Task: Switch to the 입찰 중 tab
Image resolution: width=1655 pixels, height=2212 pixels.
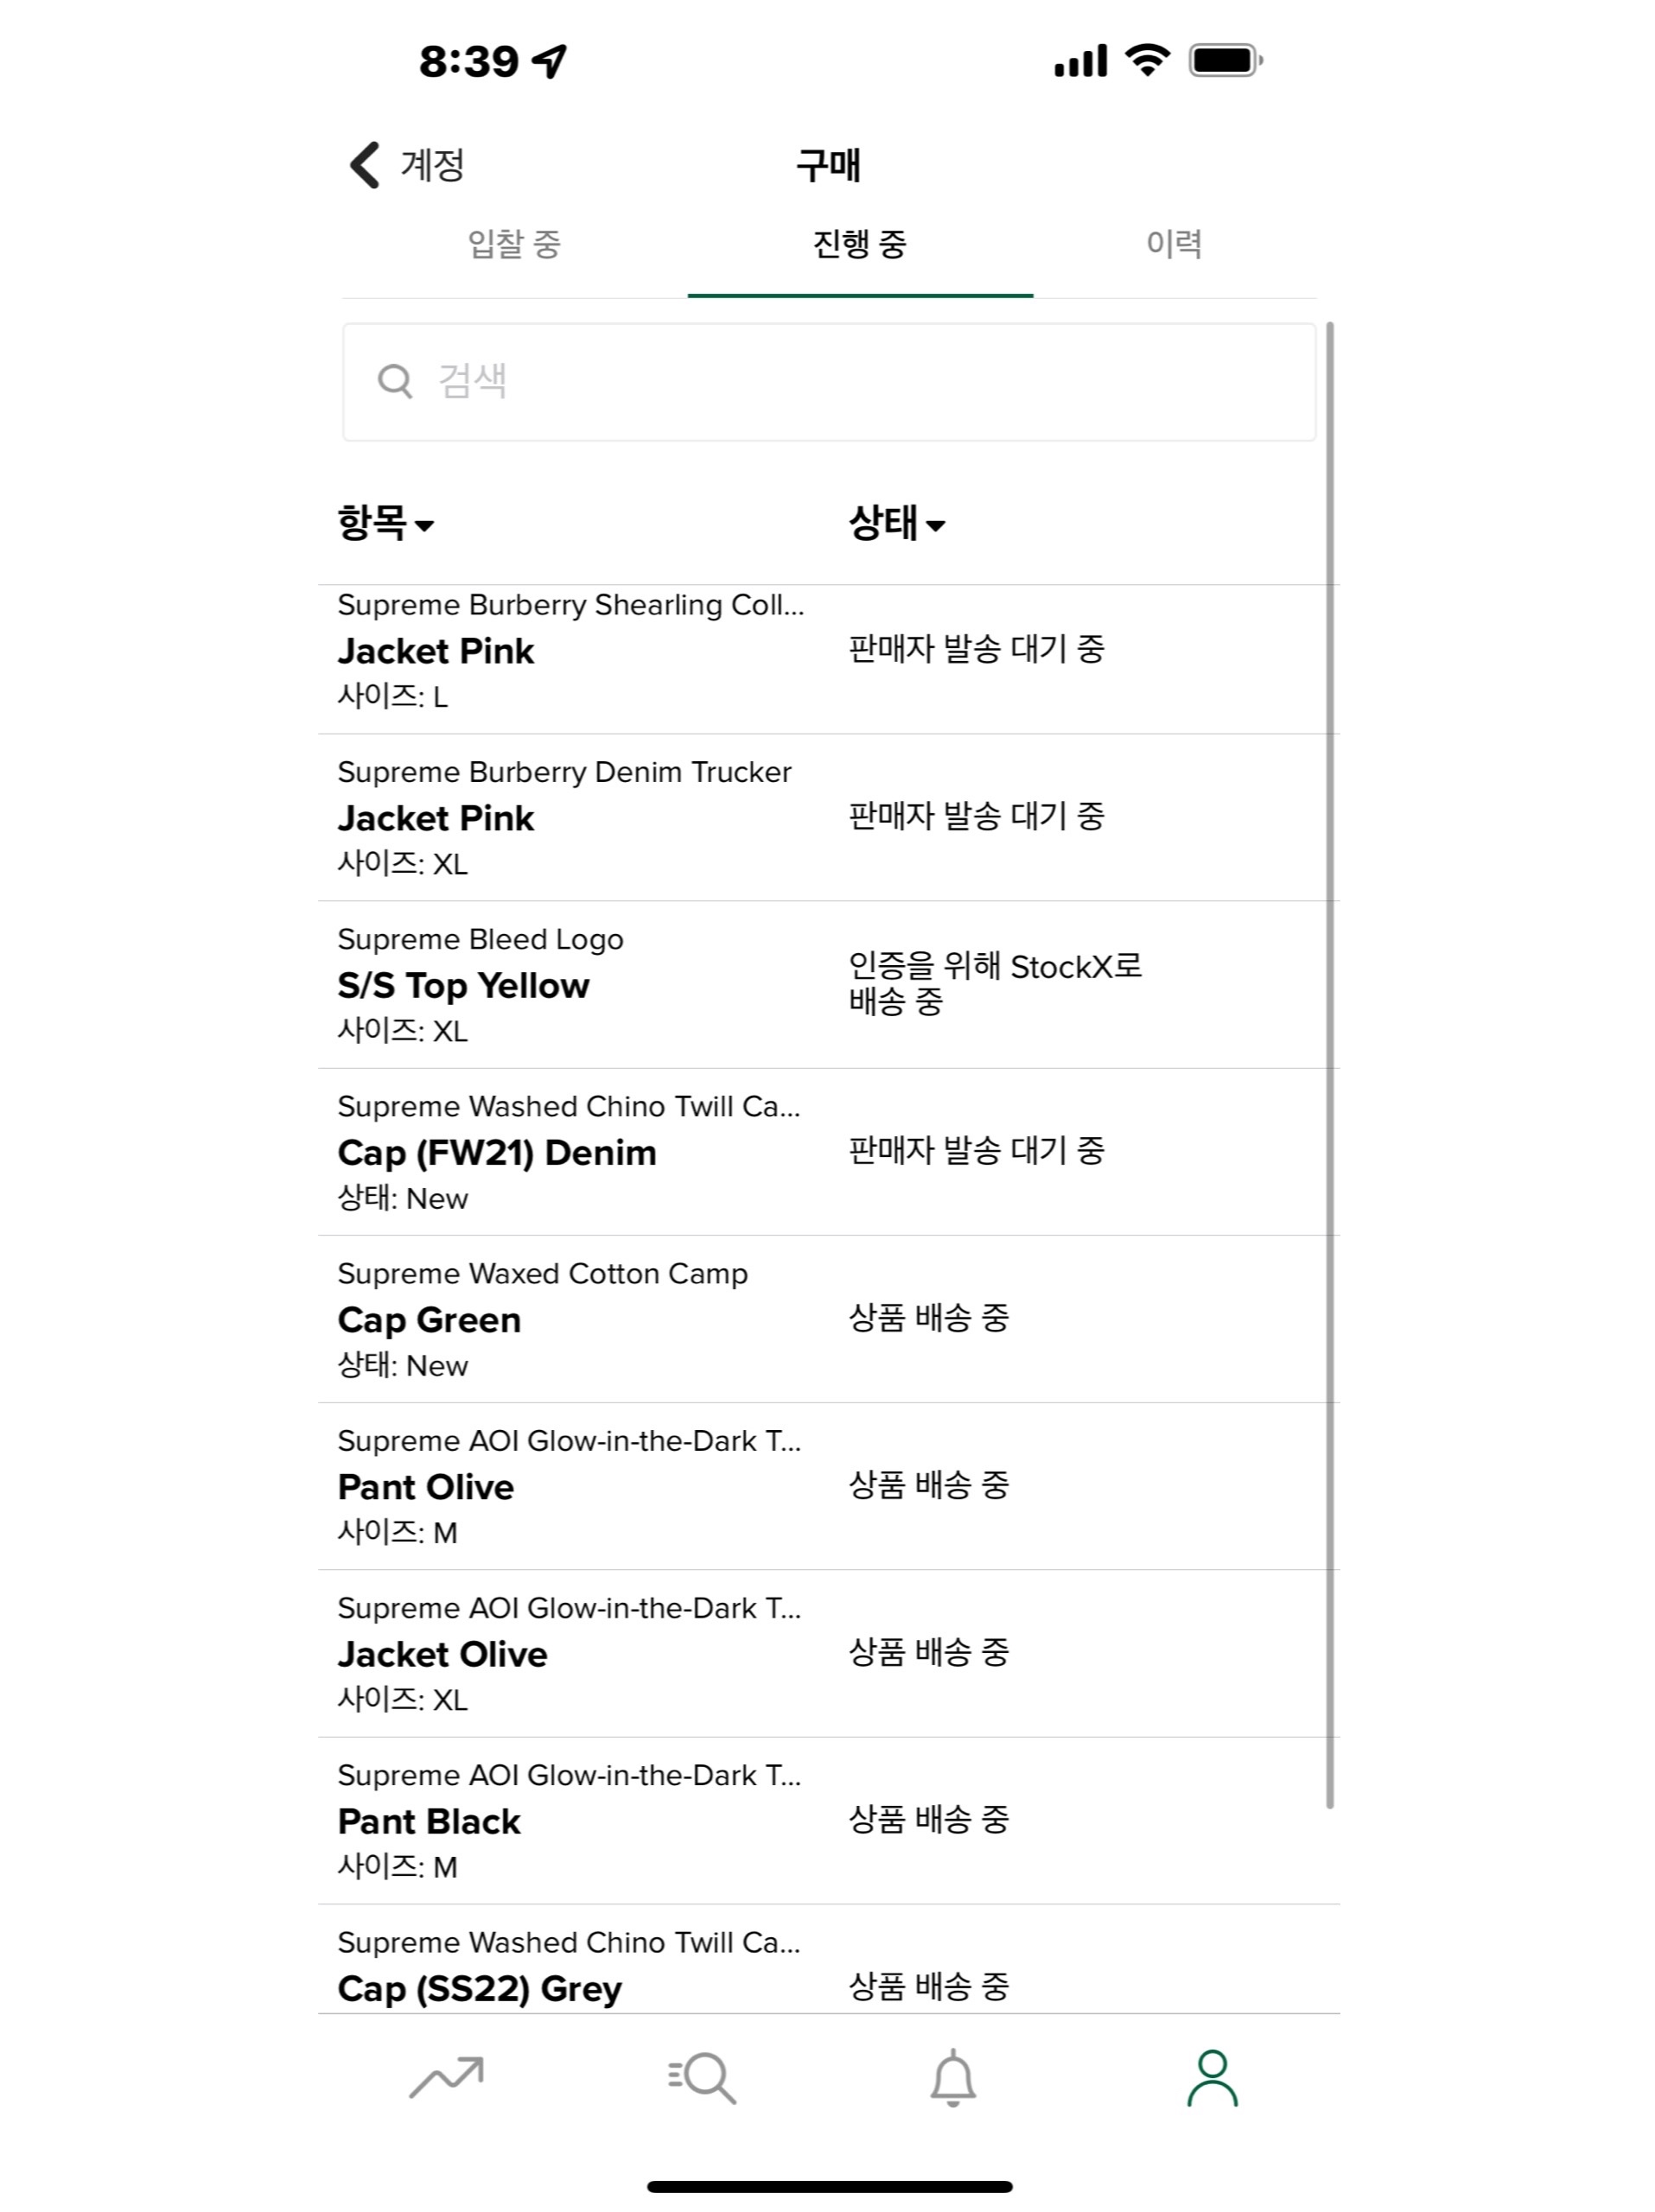Action: [514, 244]
